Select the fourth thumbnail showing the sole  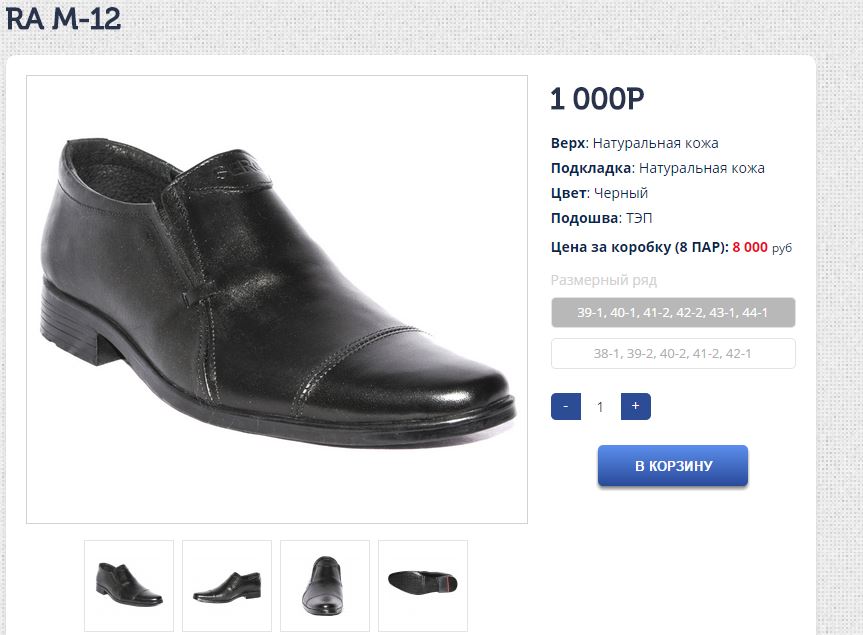(x=423, y=585)
